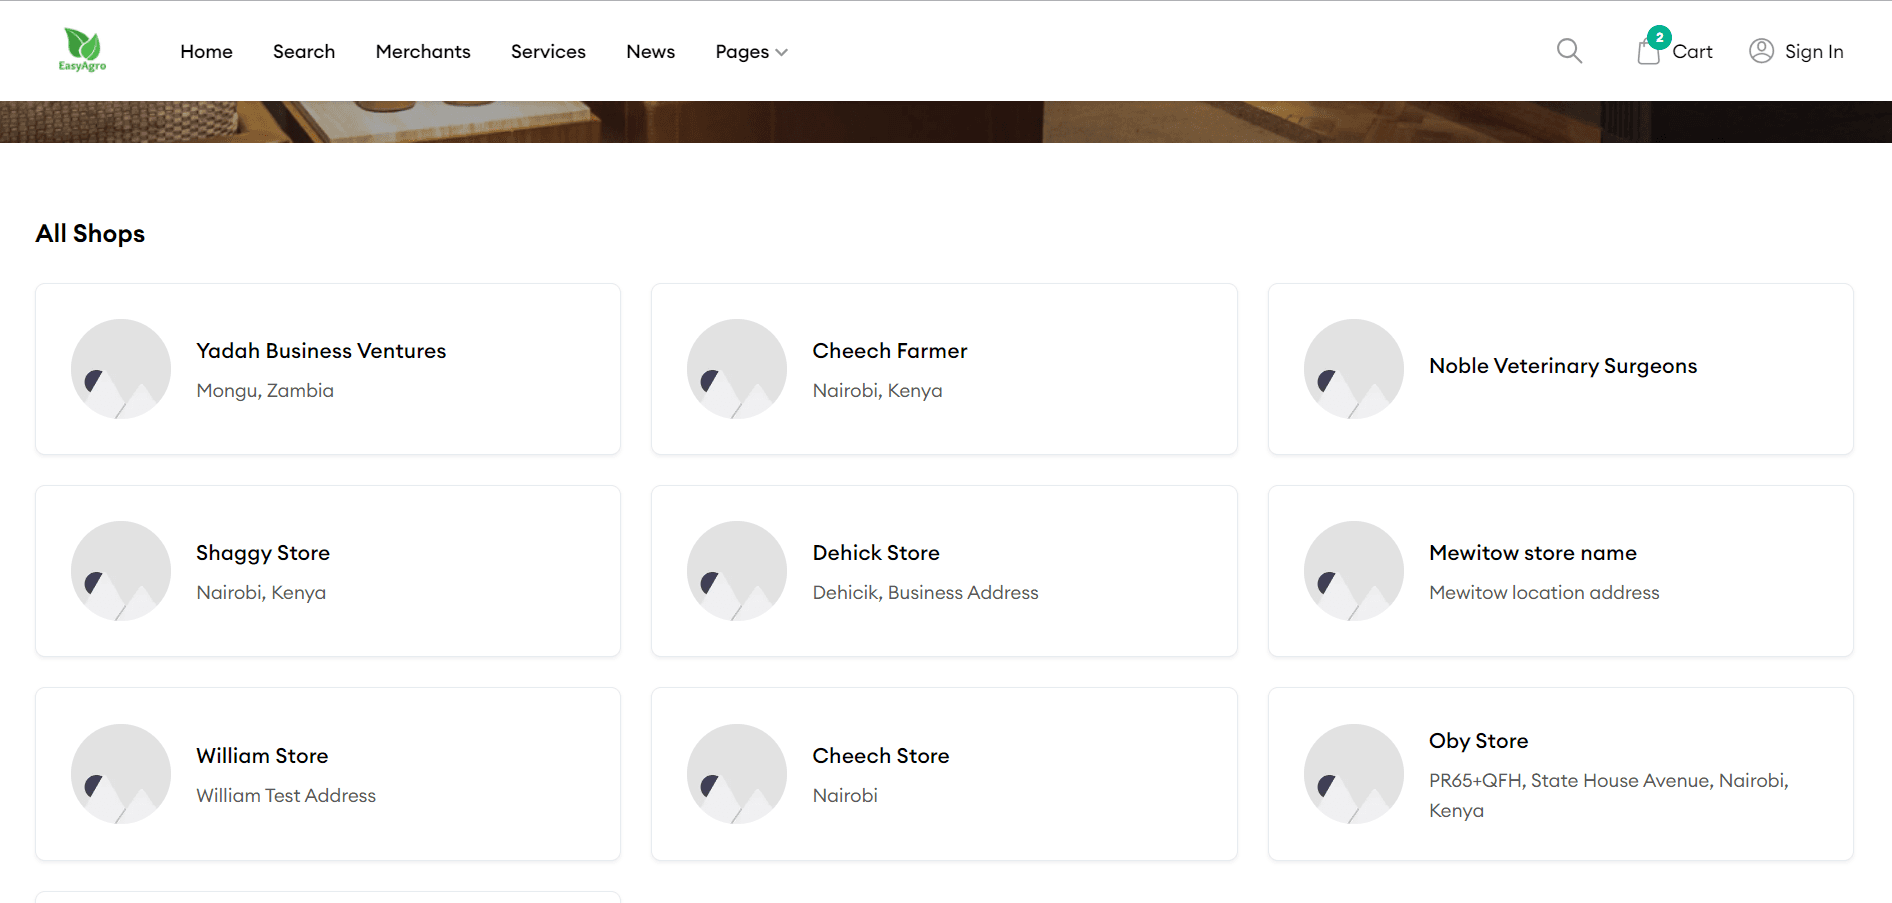The width and height of the screenshot is (1892, 903).
Task: Expand the Pages dropdown menu
Action: (751, 52)
